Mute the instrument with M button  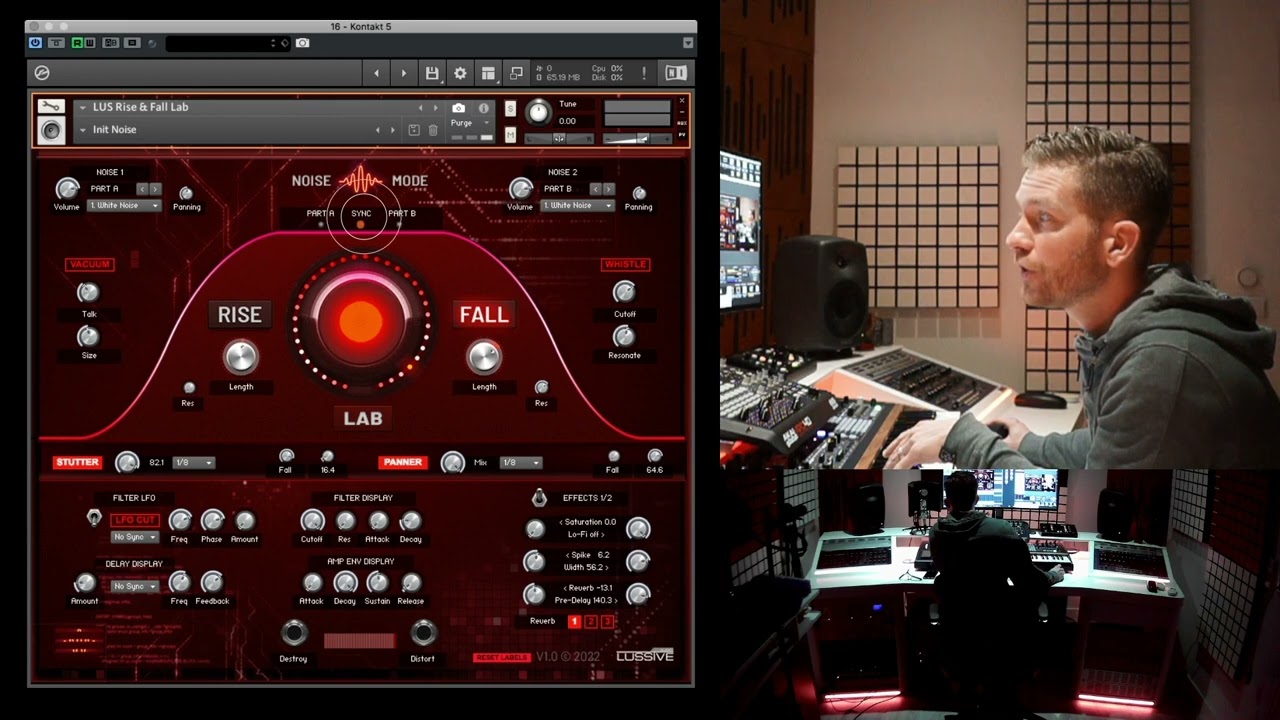pyautogui.click(x=510, y=134)
